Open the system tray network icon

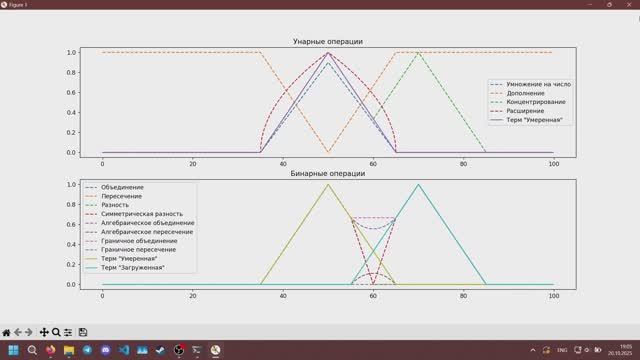(x=577, y=350)
